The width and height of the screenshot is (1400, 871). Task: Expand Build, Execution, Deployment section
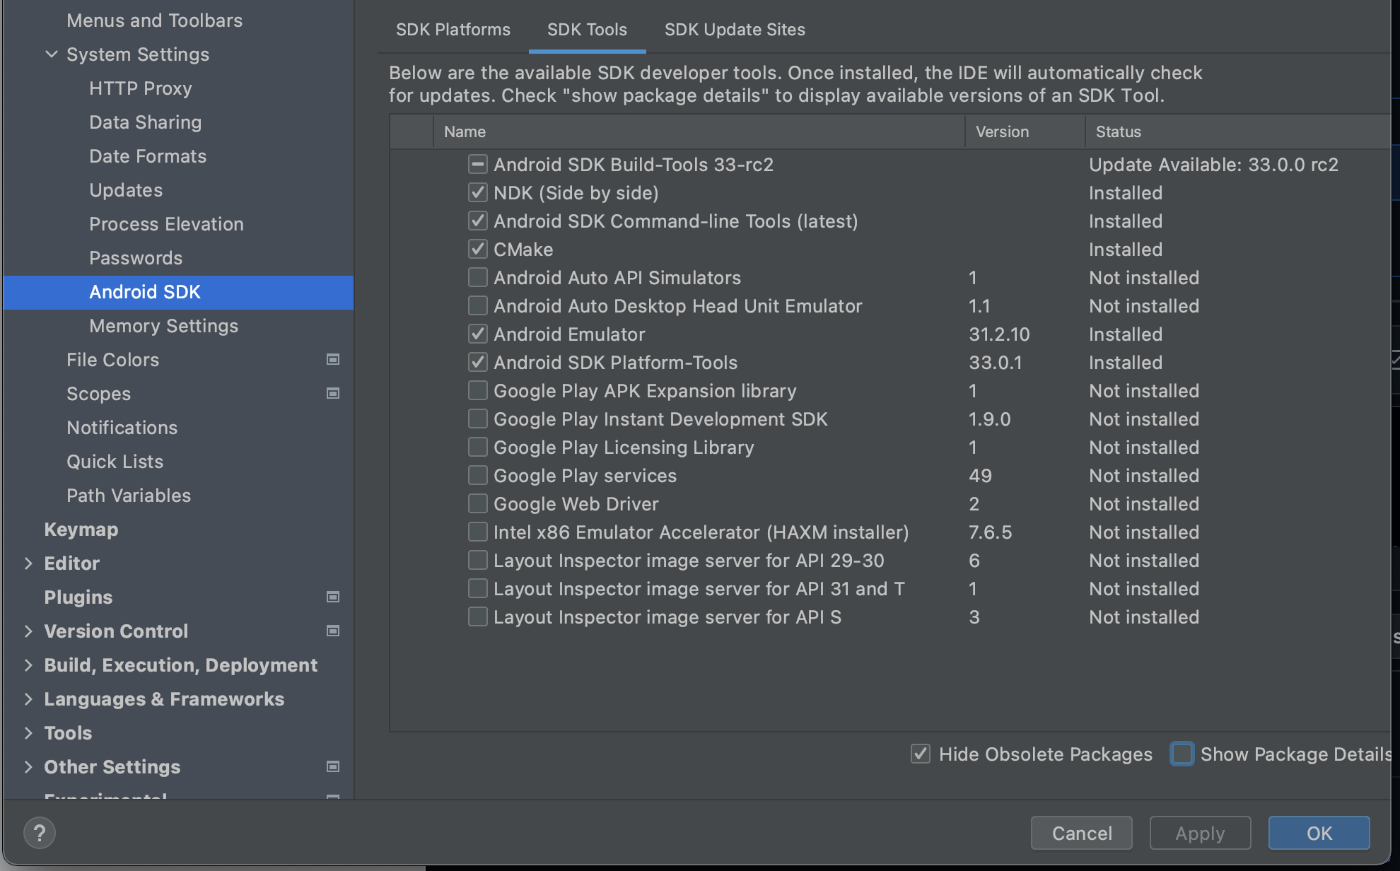click(x=28, y=665)
